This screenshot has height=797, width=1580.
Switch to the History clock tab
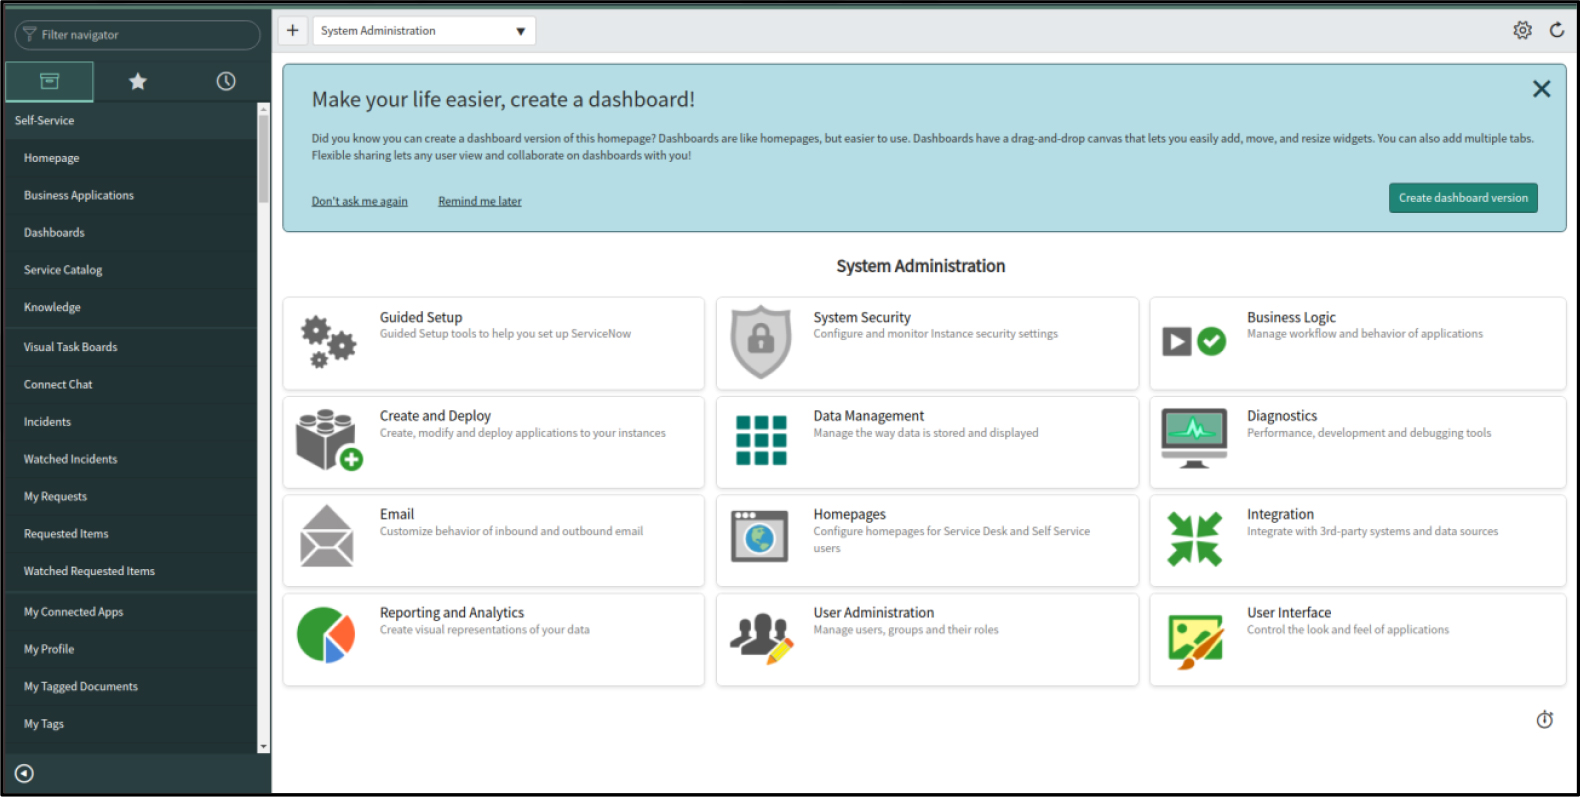[x=226, y=81]
